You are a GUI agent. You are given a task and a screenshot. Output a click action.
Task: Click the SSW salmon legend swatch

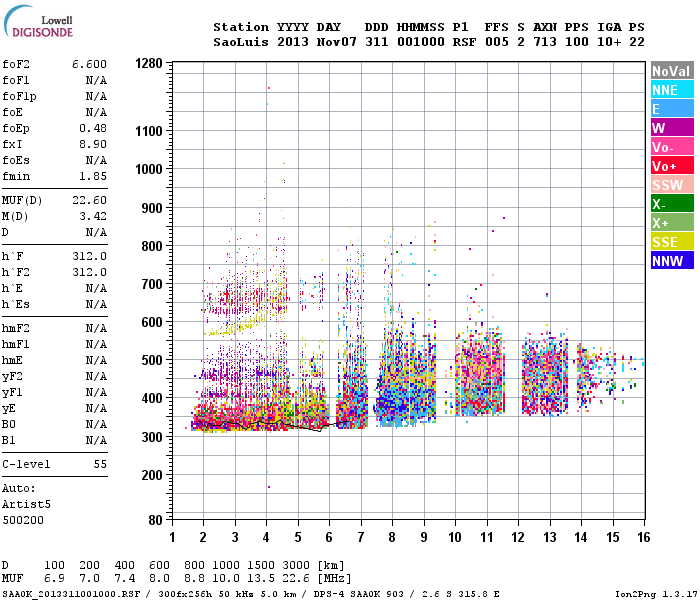(x=672, y=185)
